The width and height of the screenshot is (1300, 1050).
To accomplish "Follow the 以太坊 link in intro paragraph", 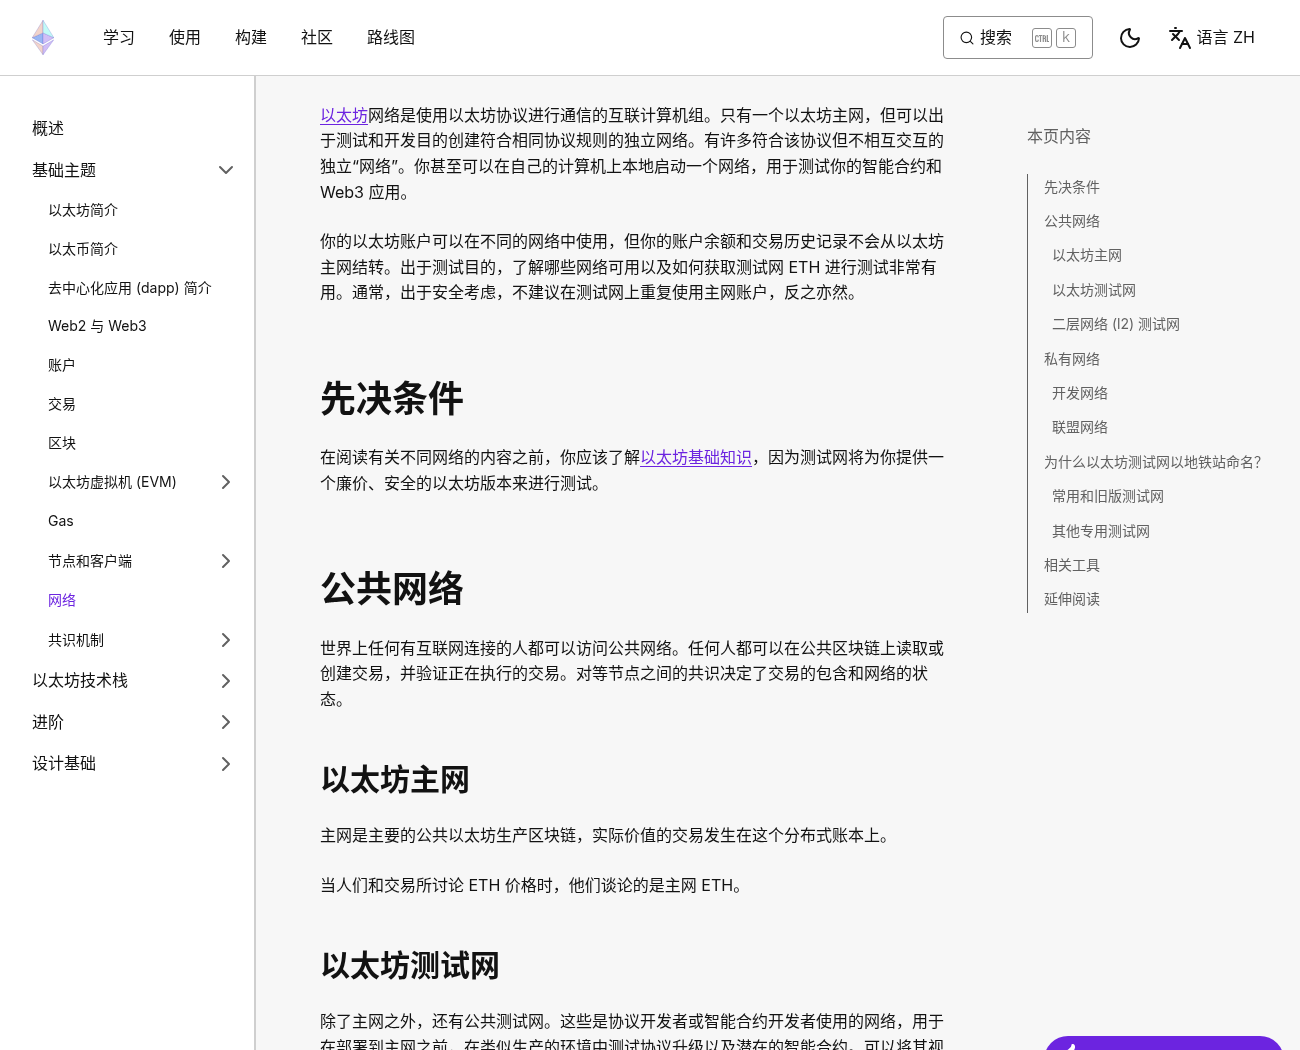I will [x=344, y=115].
